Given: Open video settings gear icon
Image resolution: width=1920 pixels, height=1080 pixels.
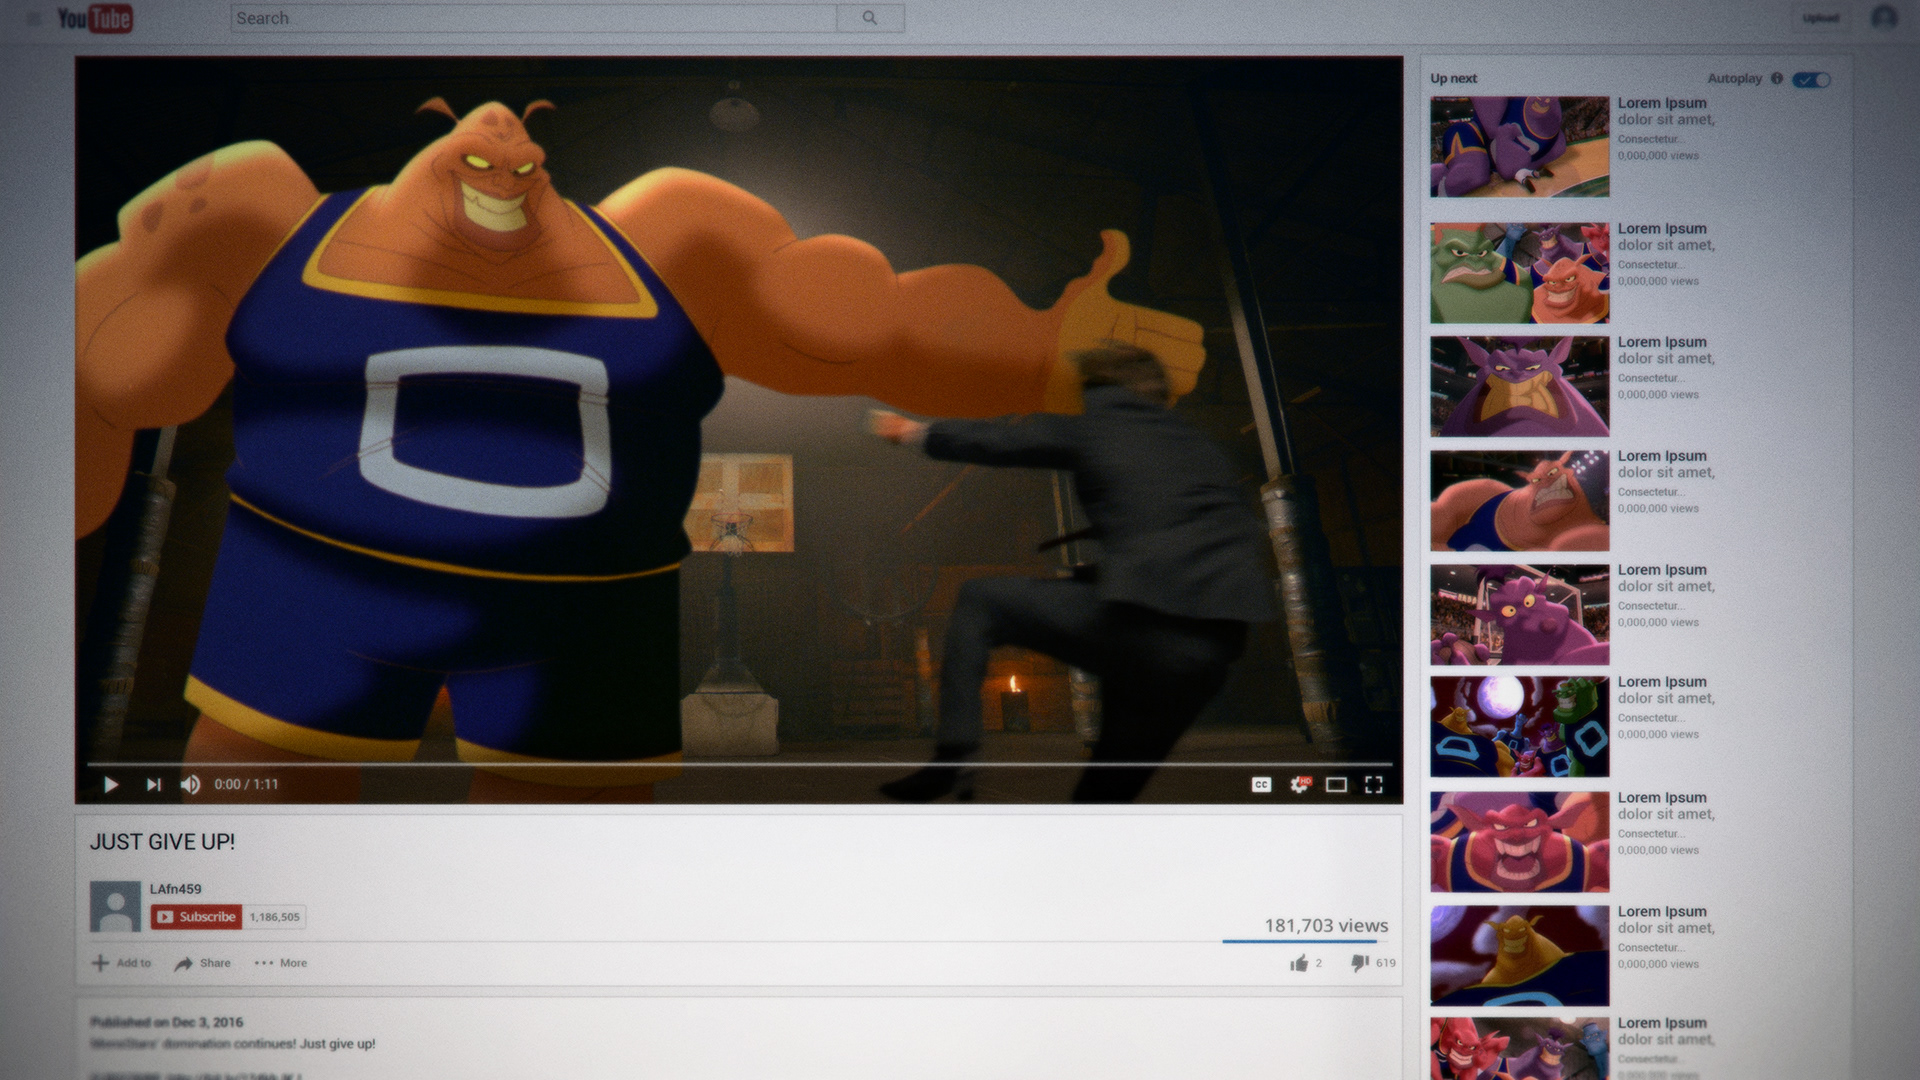Looking at the screenshot, I should pyautogui.click(x=1299, y=785).
